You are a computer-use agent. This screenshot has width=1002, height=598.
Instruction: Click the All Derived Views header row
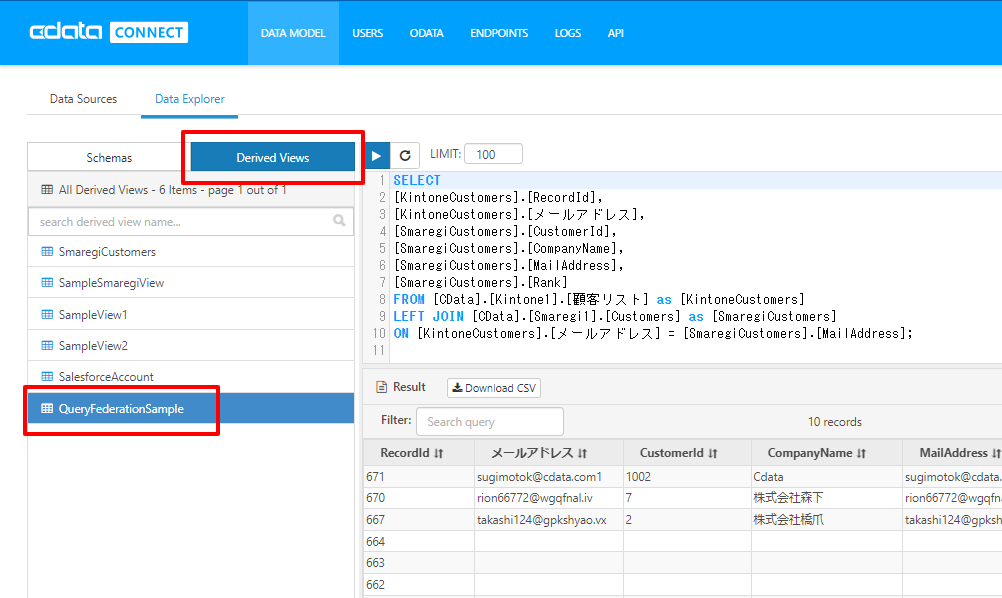(191, 189)
